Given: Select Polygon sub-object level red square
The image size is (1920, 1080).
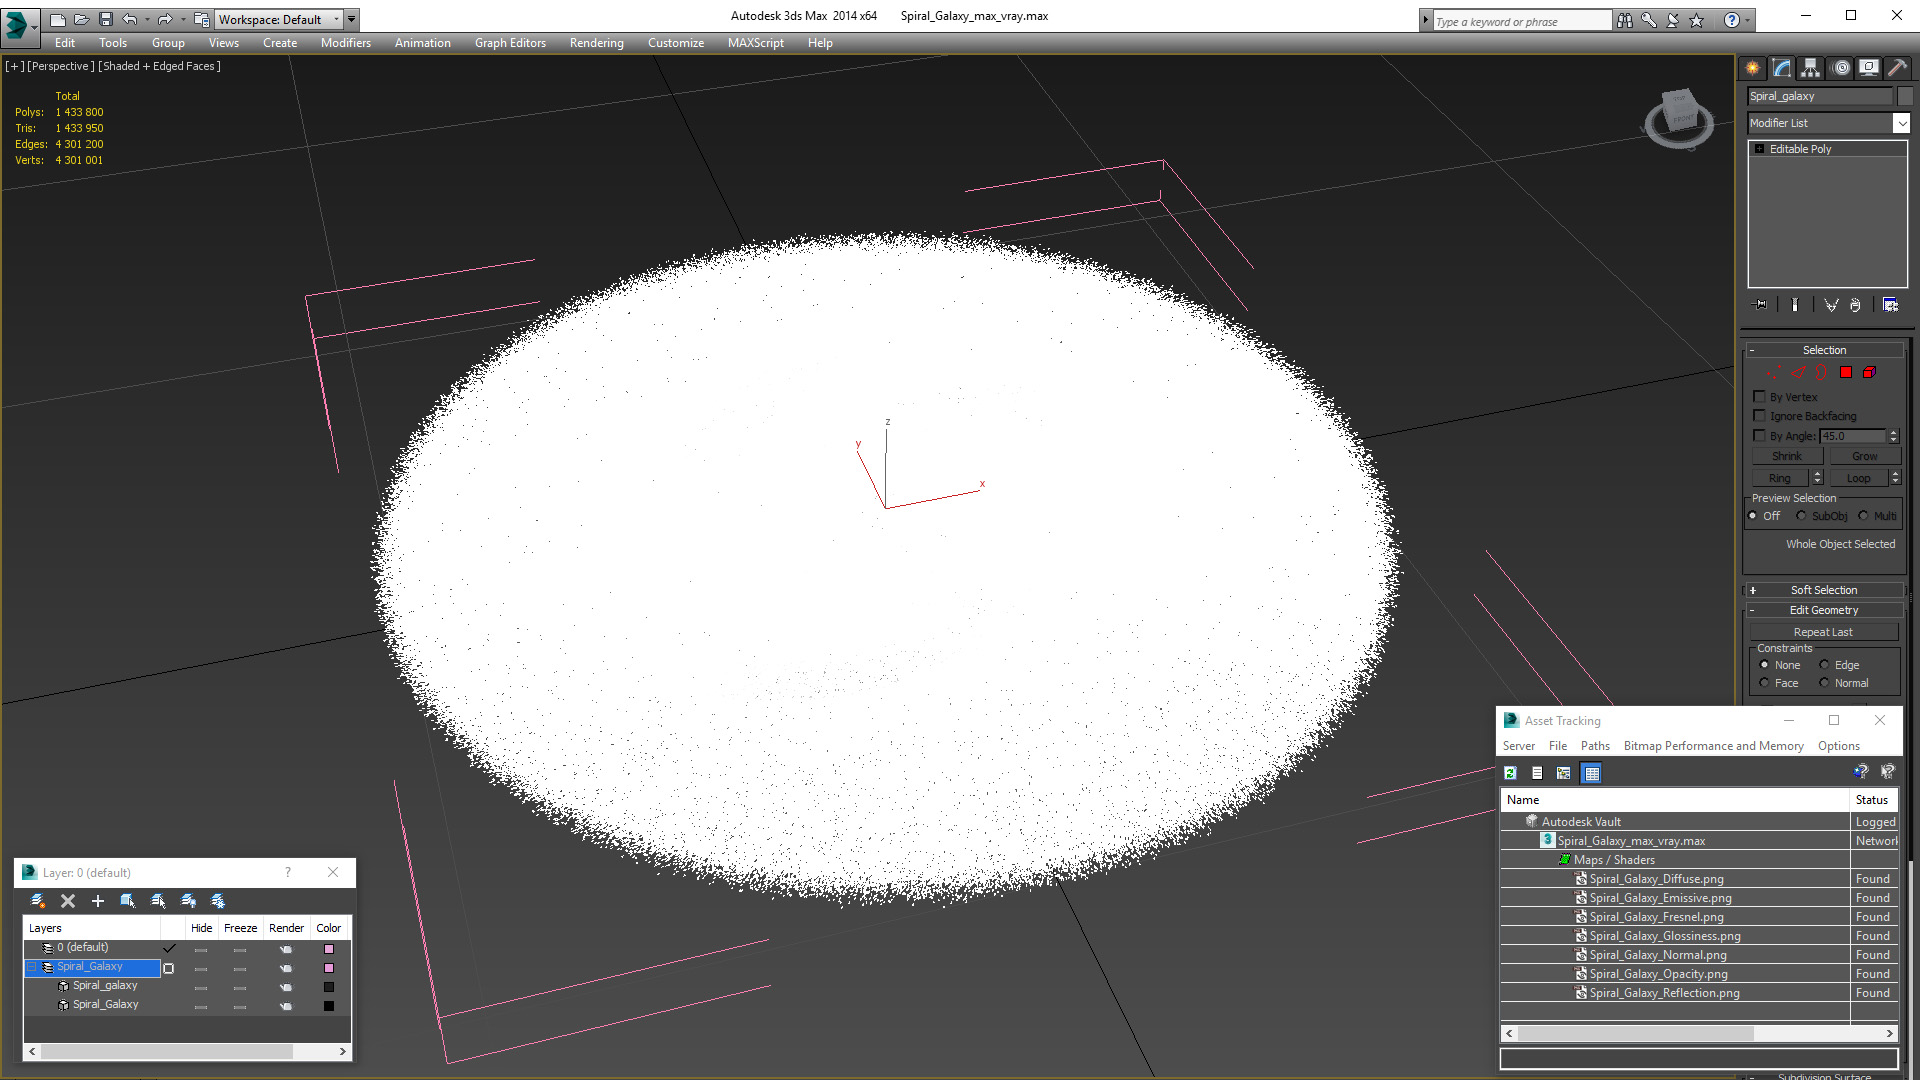Looking at the screenshot, I should [x=1846, y=372].
